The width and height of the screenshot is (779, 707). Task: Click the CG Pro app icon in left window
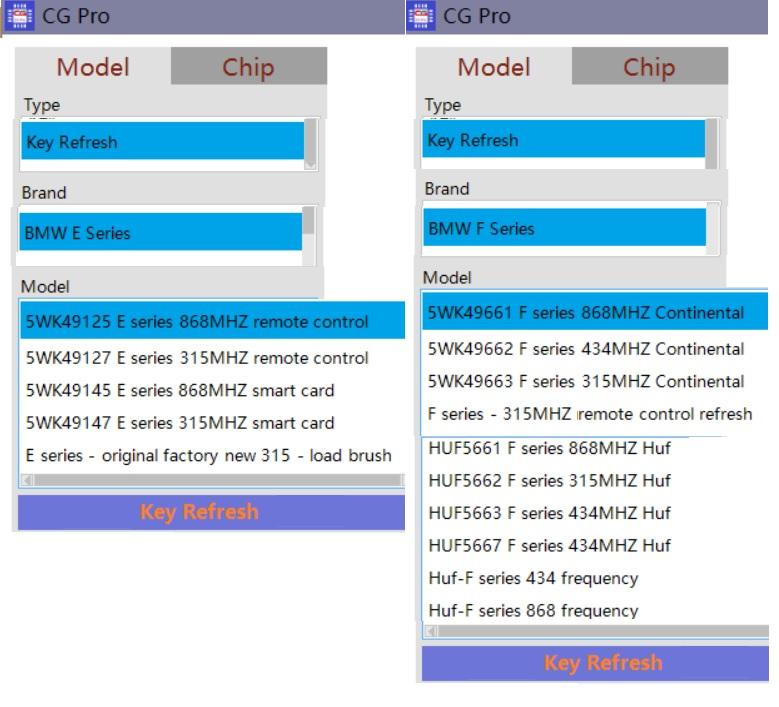click(19, 16)
